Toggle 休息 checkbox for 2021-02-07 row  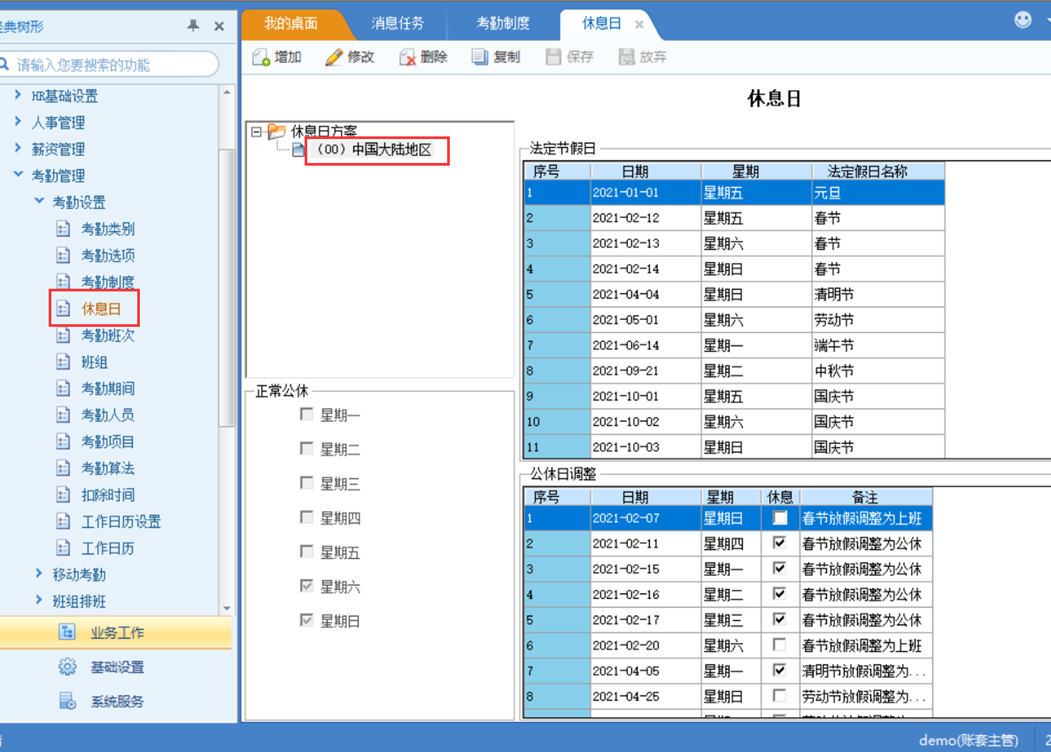pyautogui.click(x=780, y=517)
